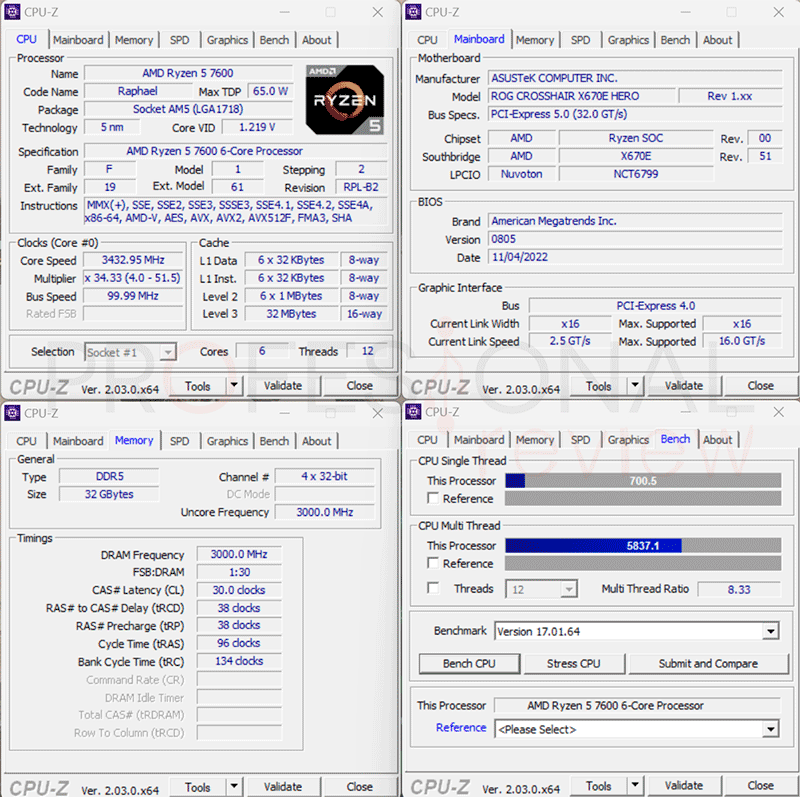
Task: Click the Current Link Speed value 2.5 GT/s
Action: (570, 341)
